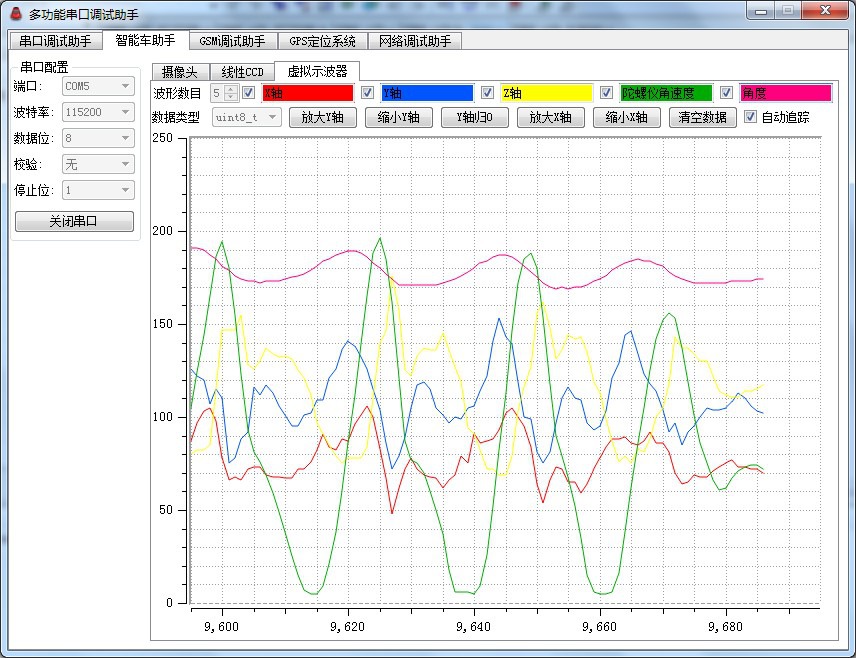Open the 数据类型 uint8_t dropdown
This screenshot has width=856, height=658.
point(247,117)
